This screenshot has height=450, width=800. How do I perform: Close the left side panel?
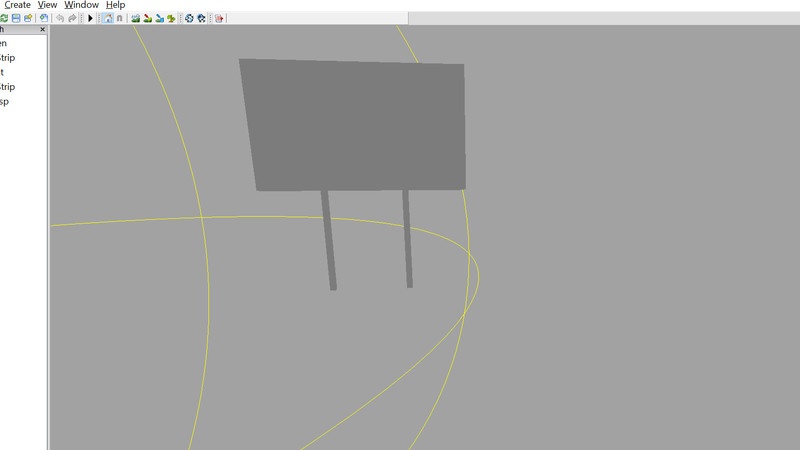tap(42, 30)
